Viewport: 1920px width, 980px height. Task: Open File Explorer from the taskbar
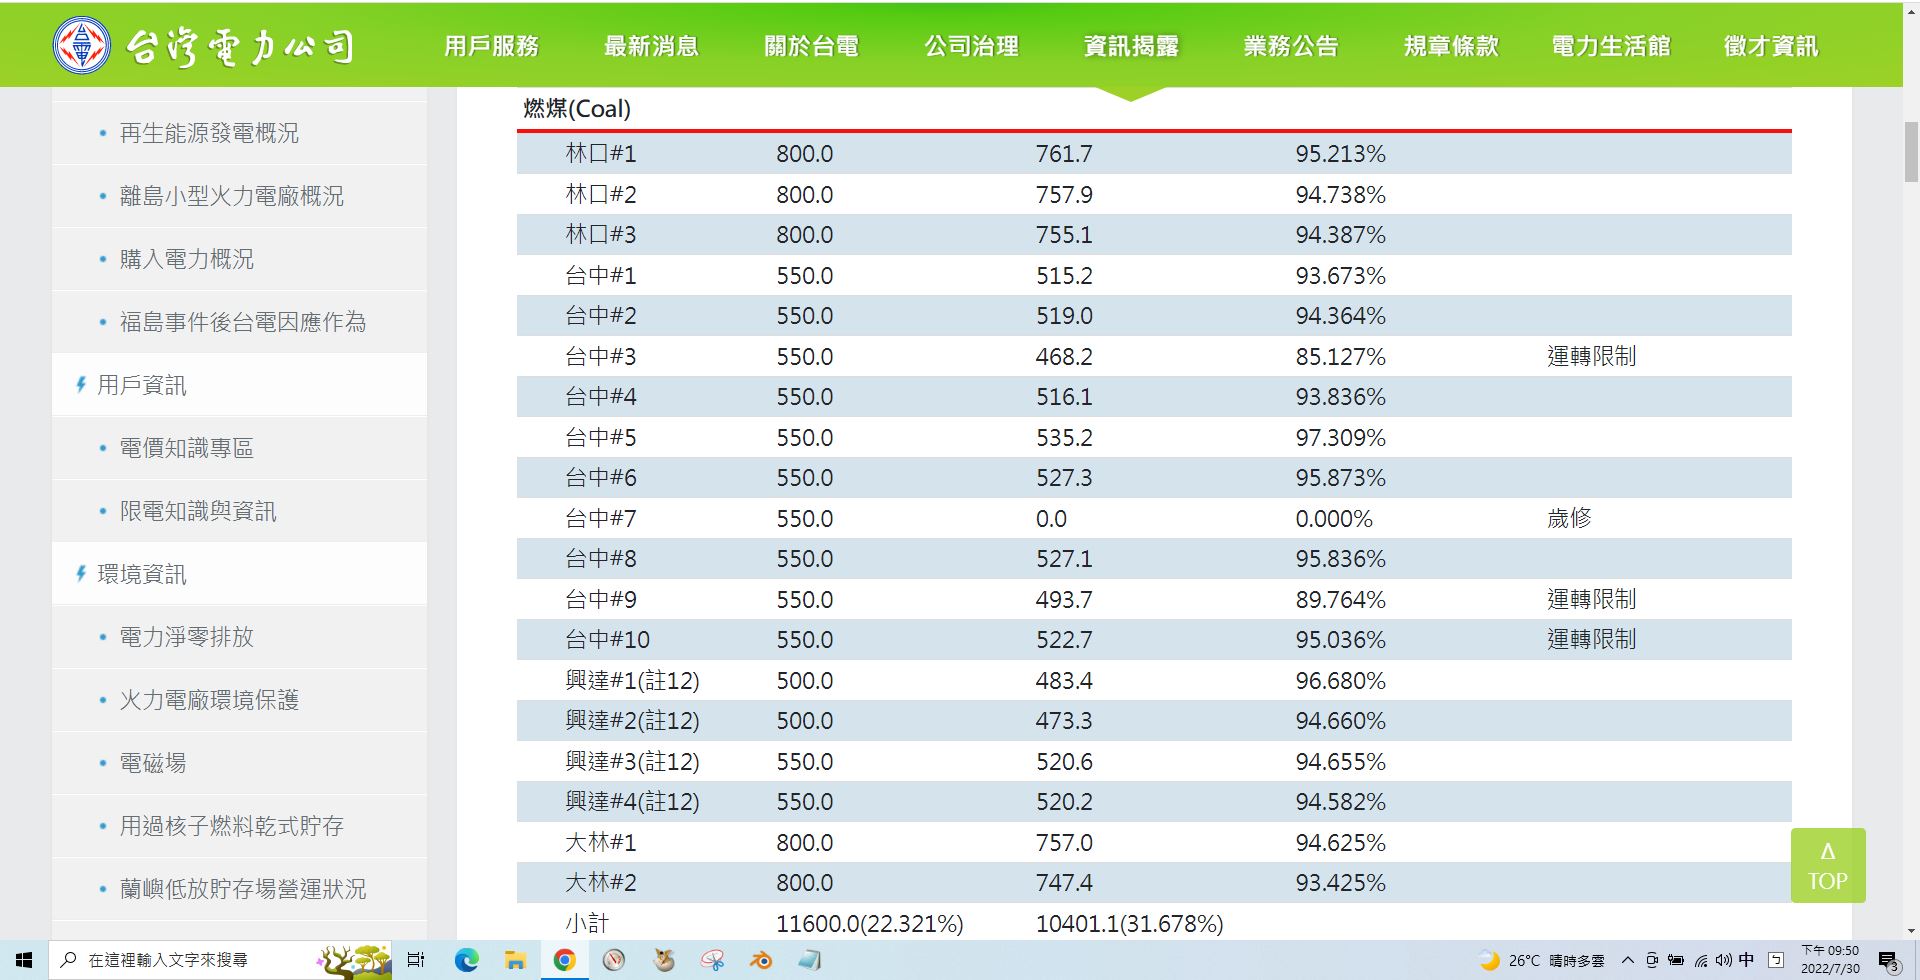tap(515, 960)
